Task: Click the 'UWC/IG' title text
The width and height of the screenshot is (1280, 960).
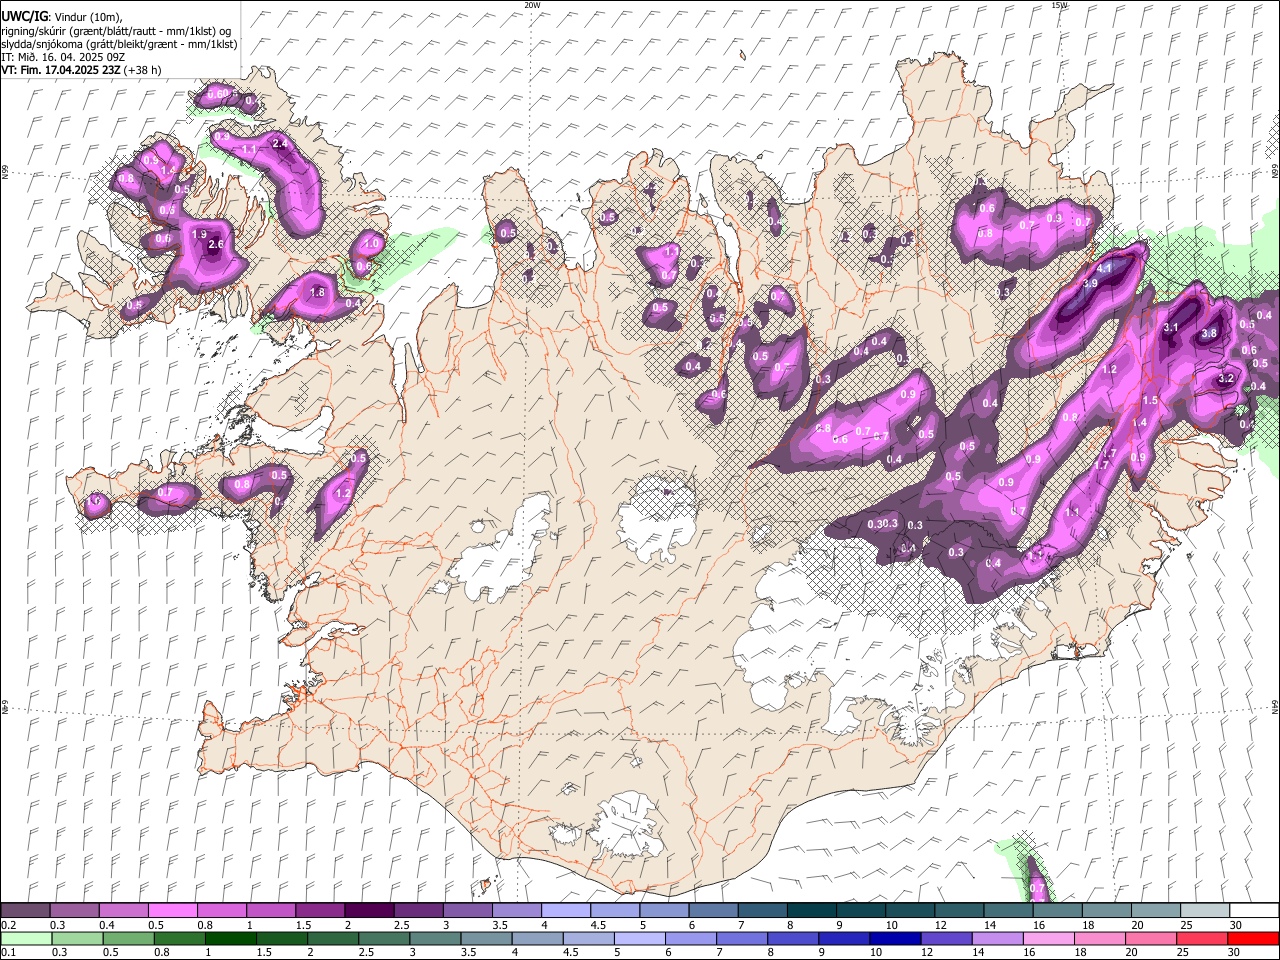Action: 24,17
